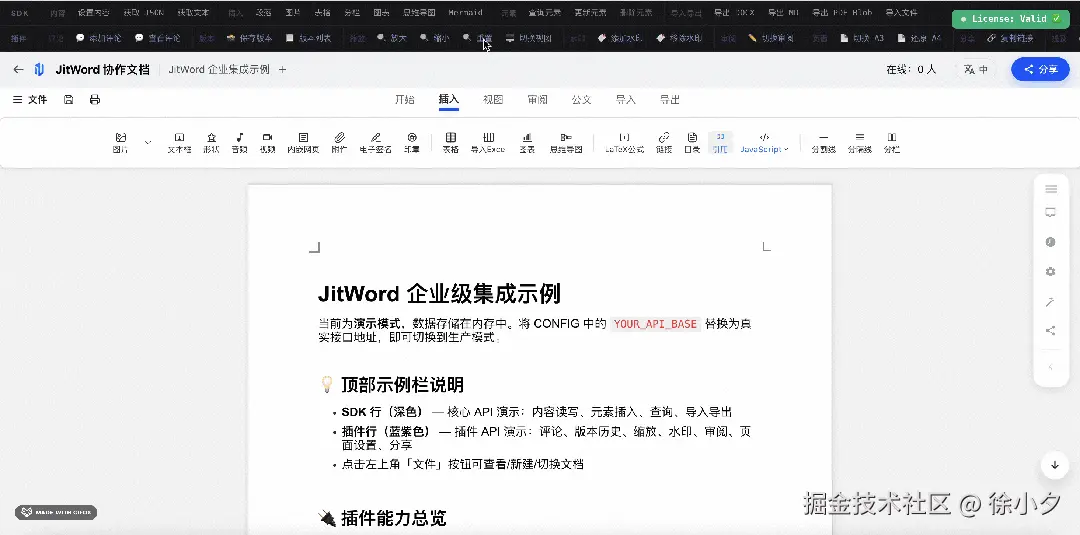The height and width of the screenshot is (535, 1080).
Task: Import Excel with the 导入Excel icon
Action: pyautogui.click(x=488, y=143)
